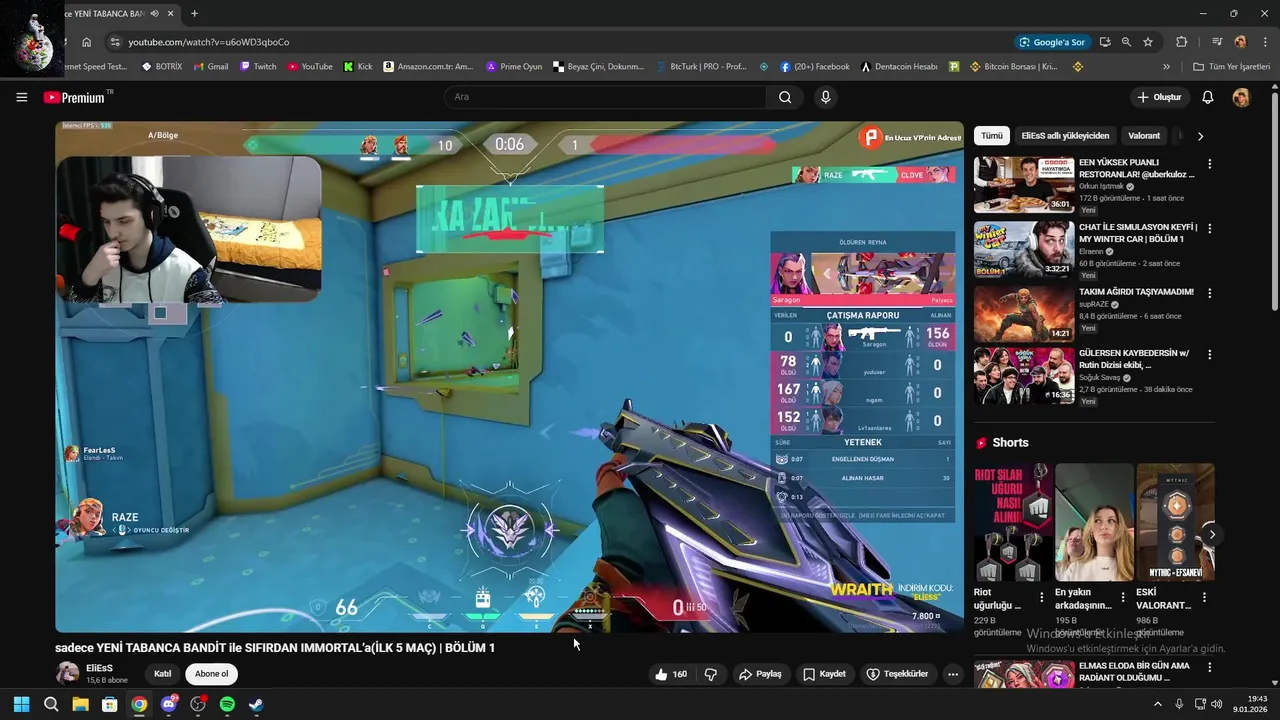This screenshot has width=1280, height=720.
Task: Open the Gmail bookmark
Action: [211, 67]
